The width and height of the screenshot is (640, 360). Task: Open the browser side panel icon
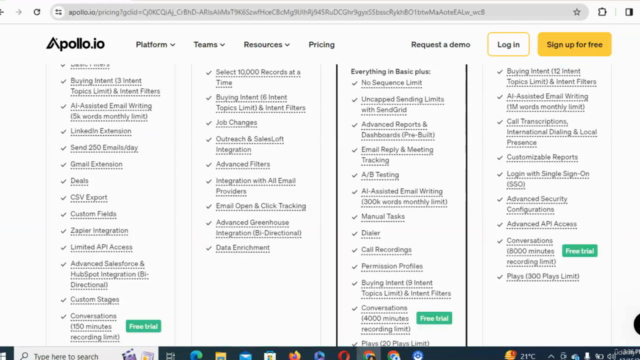pyautogui.click(x=629, y=12)
